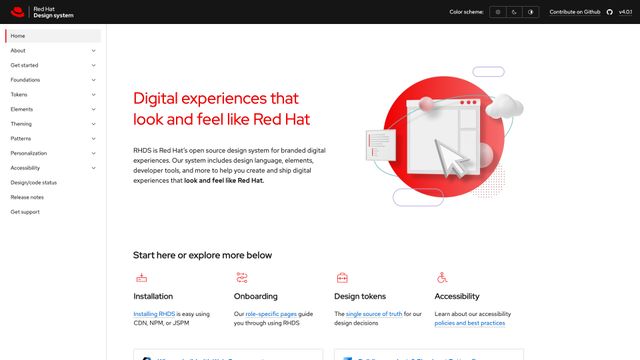Expand the Patterns chevron
Screen dimensions: 640x360
93,139
